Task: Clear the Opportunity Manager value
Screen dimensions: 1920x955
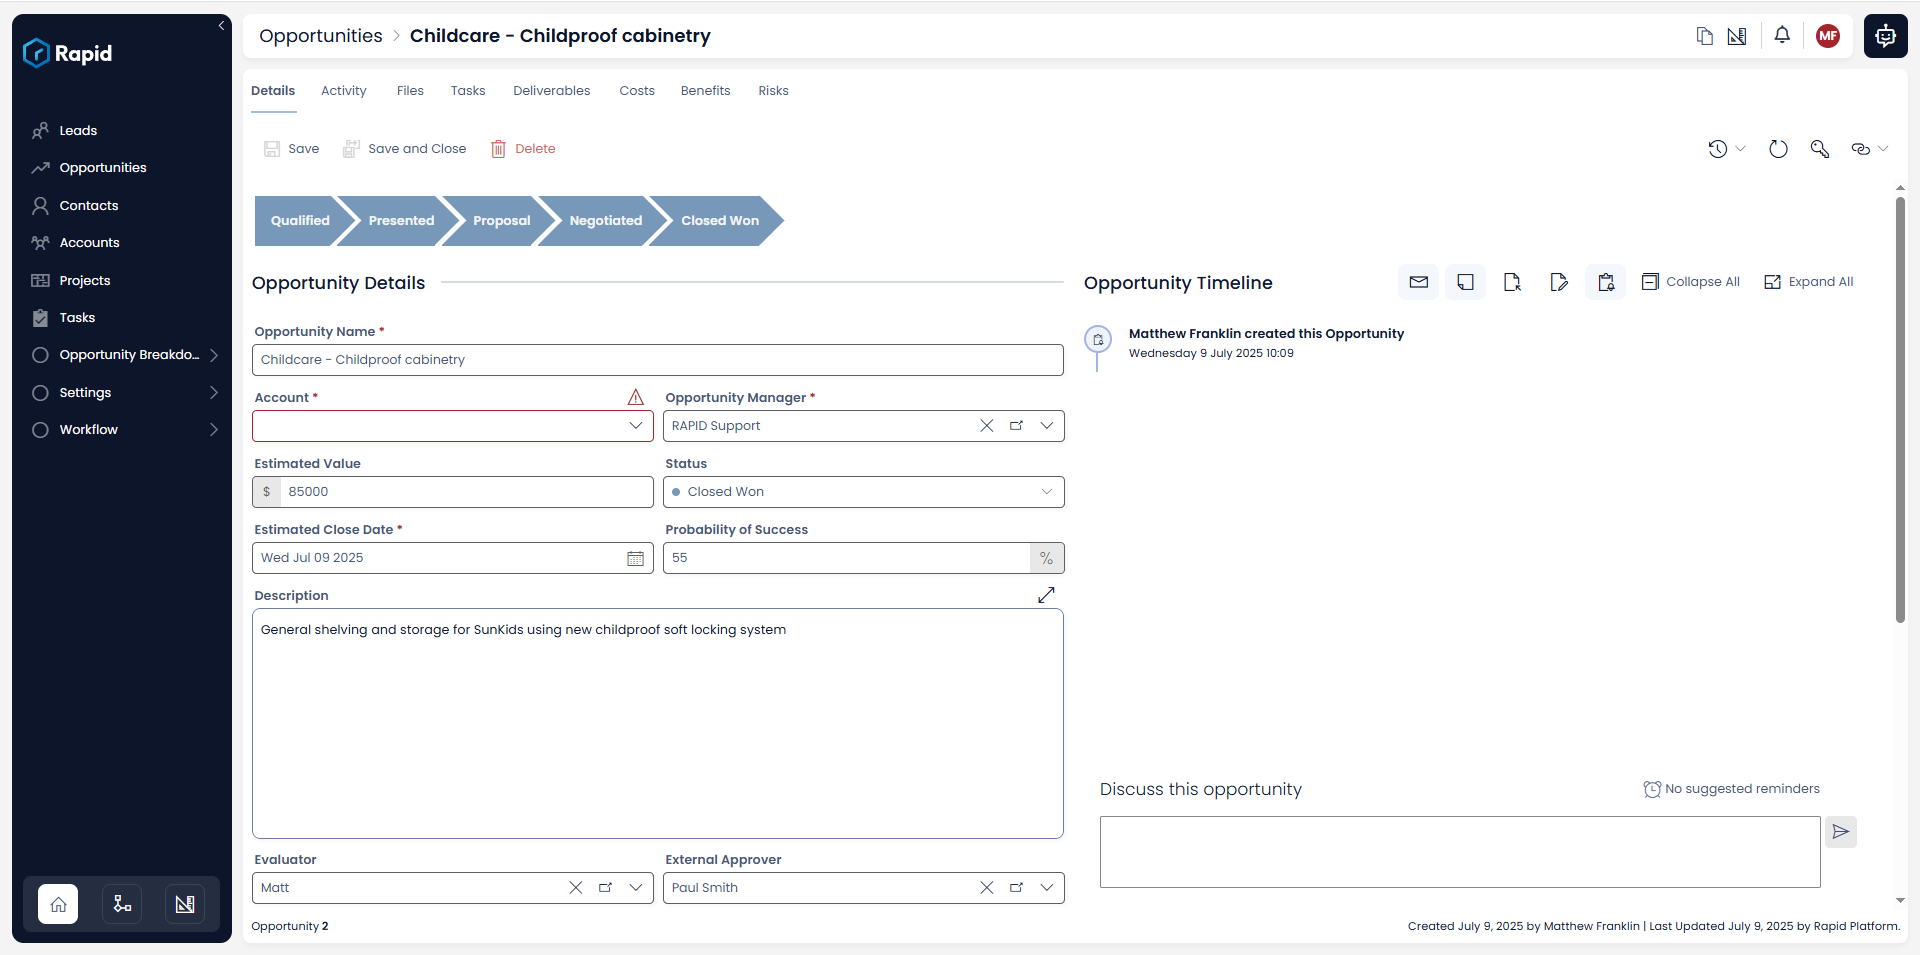Action: pyautogui.click(x=986, y=426)
